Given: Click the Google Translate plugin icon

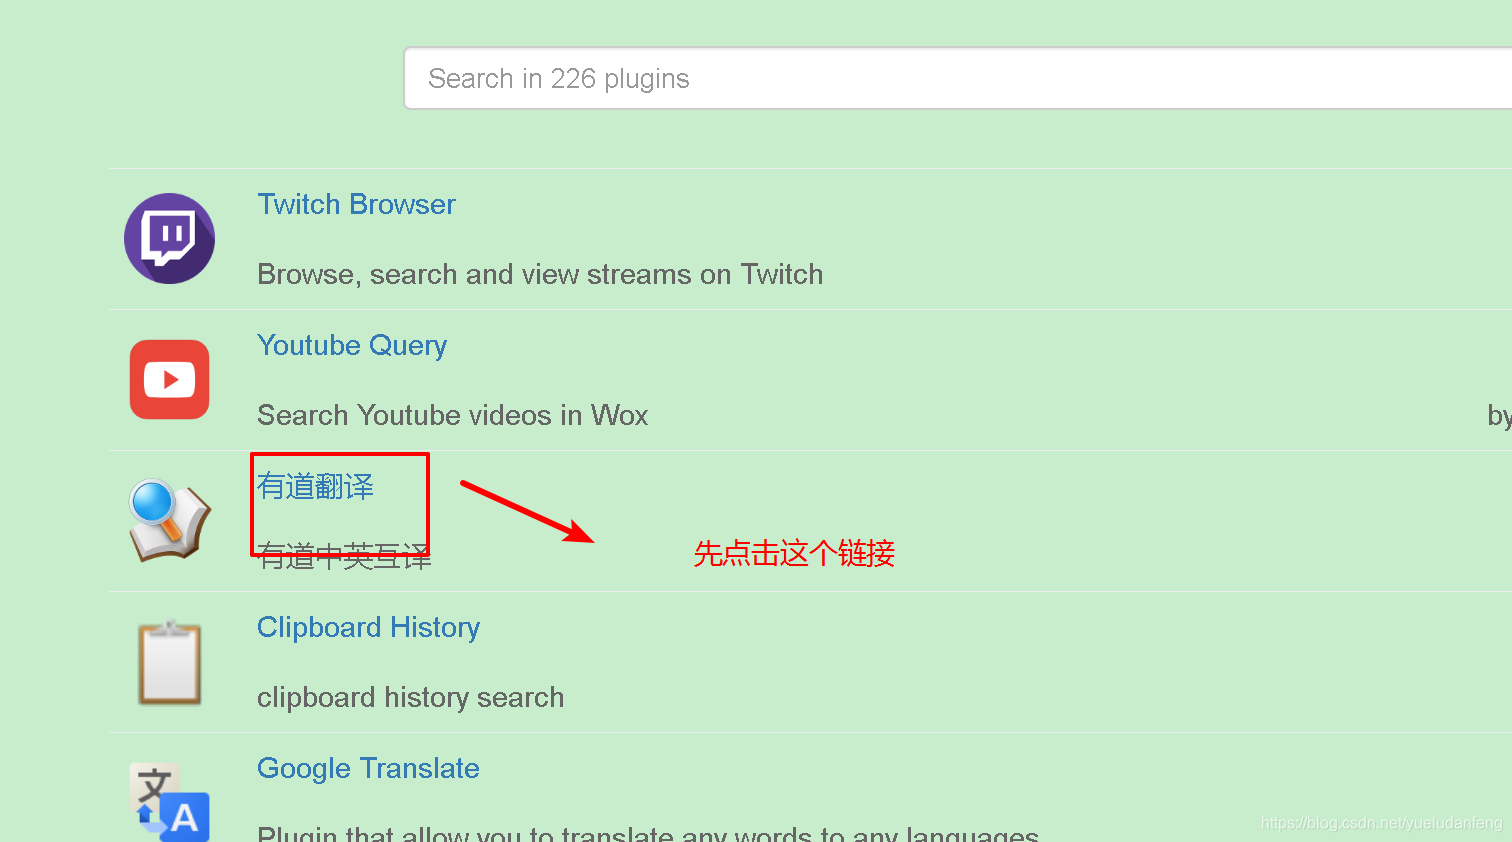Looking at the screenshot, I should click(x=169, y=802).
